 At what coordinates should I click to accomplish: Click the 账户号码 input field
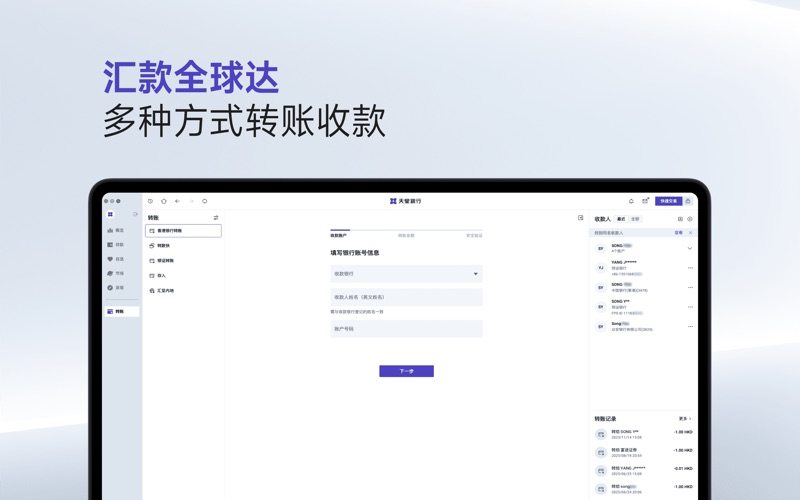(406, 329)
